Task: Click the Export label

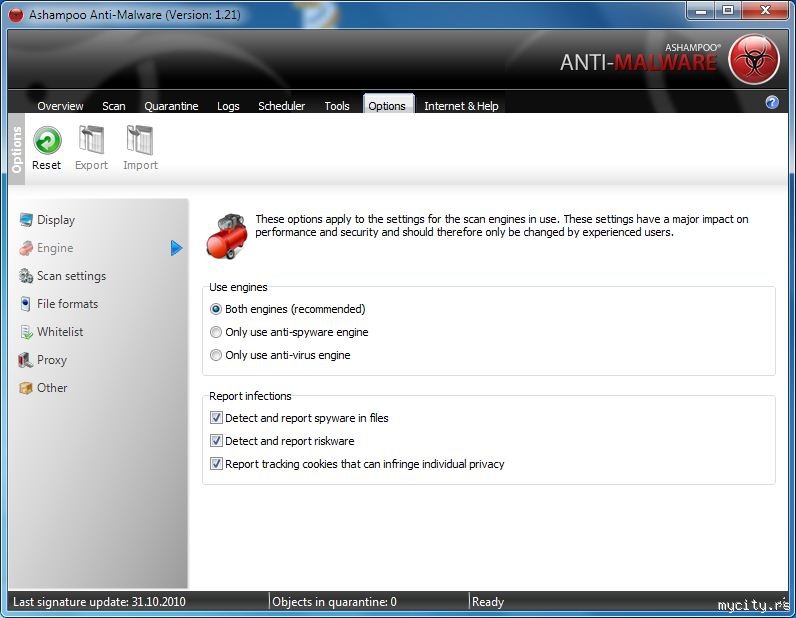Action: (x=91, y=165)
